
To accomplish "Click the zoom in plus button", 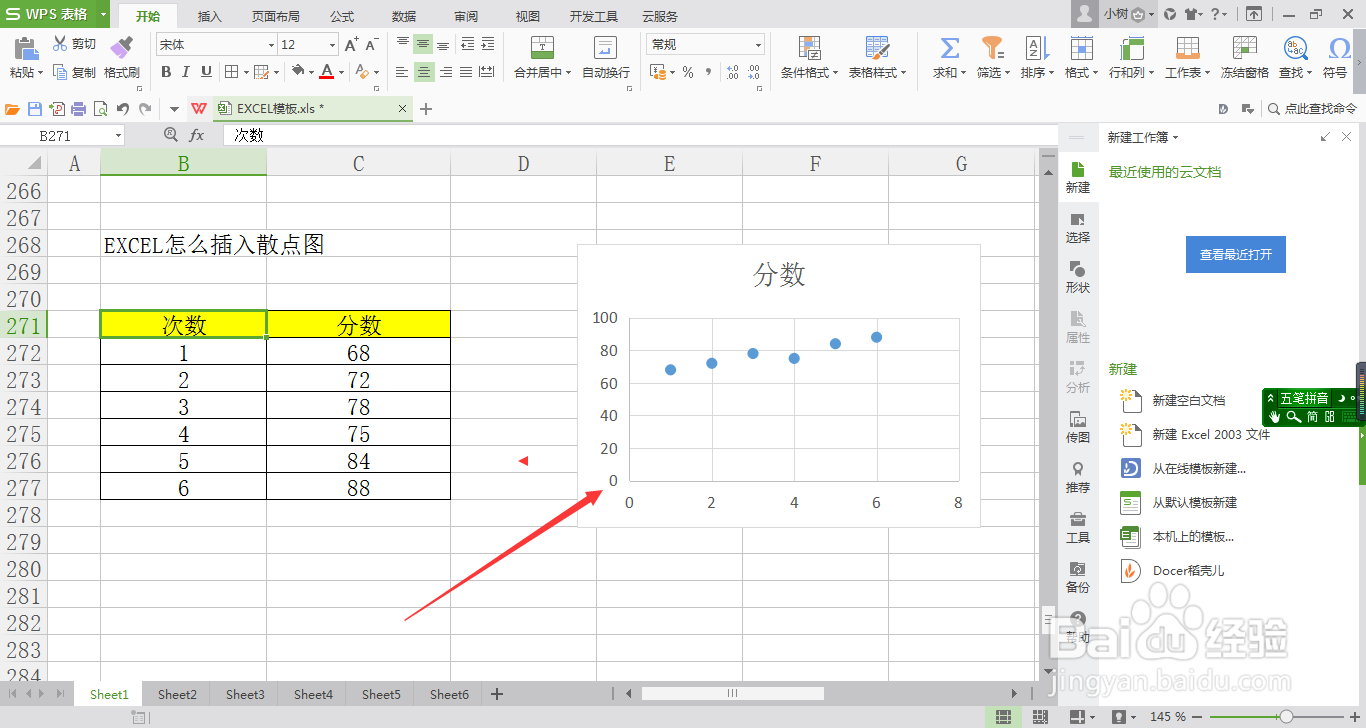I will pyautogui.click(x=1356, y=717).
